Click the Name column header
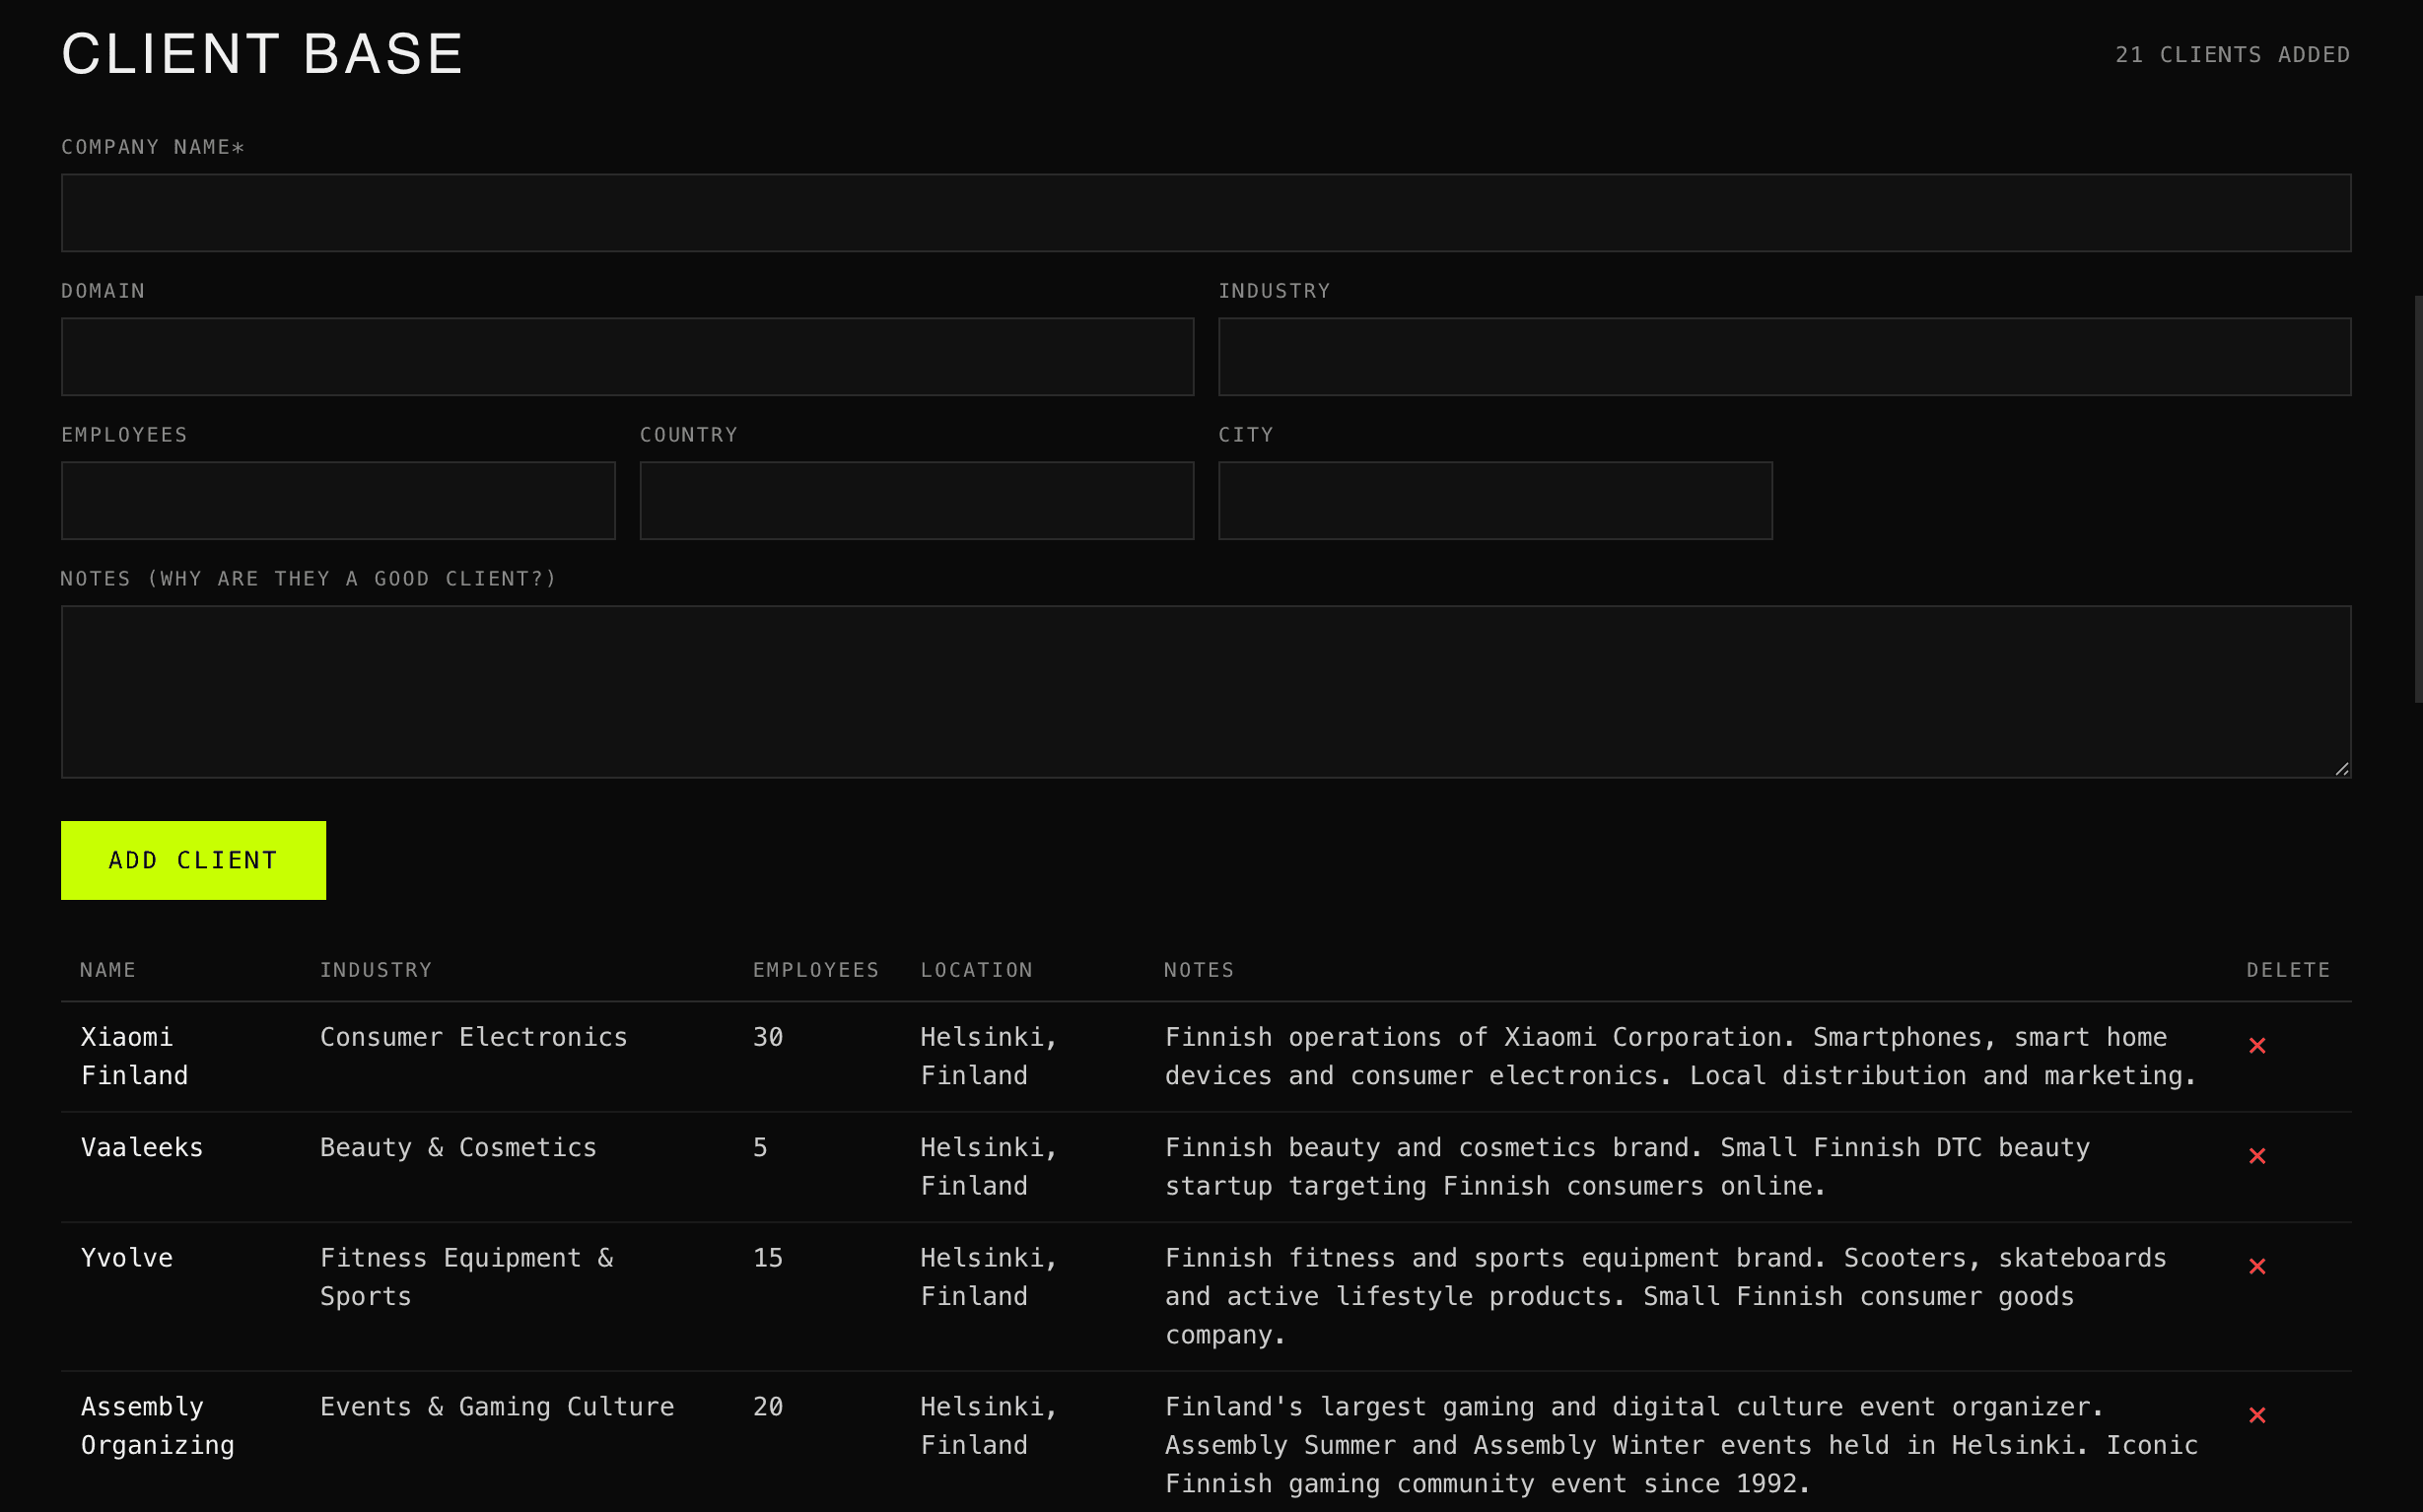 [108, 970]
